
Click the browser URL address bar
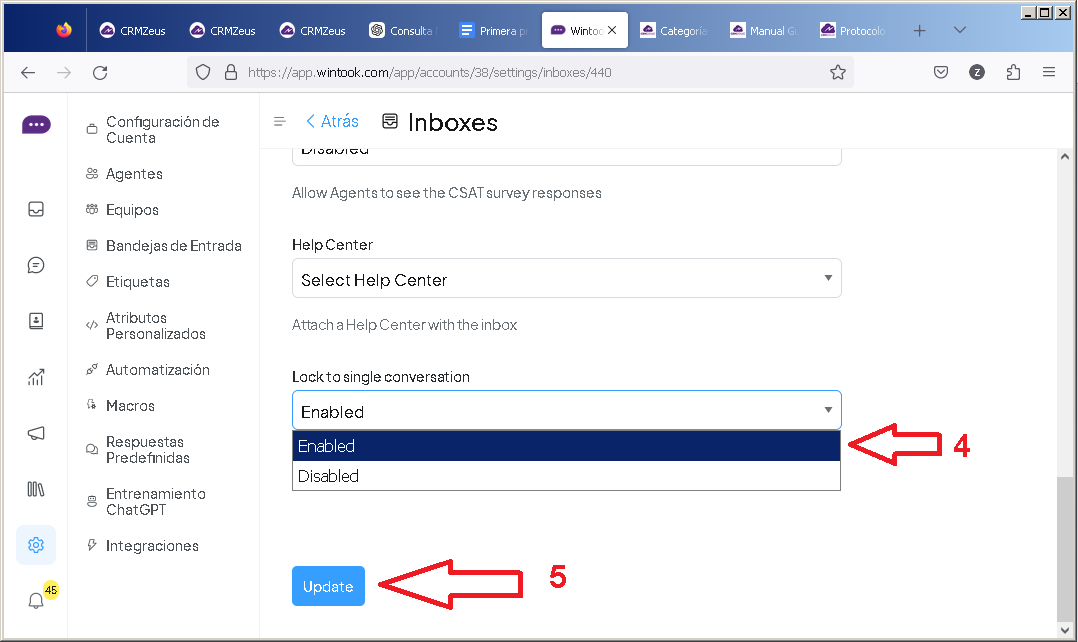(x=520, y=72)
